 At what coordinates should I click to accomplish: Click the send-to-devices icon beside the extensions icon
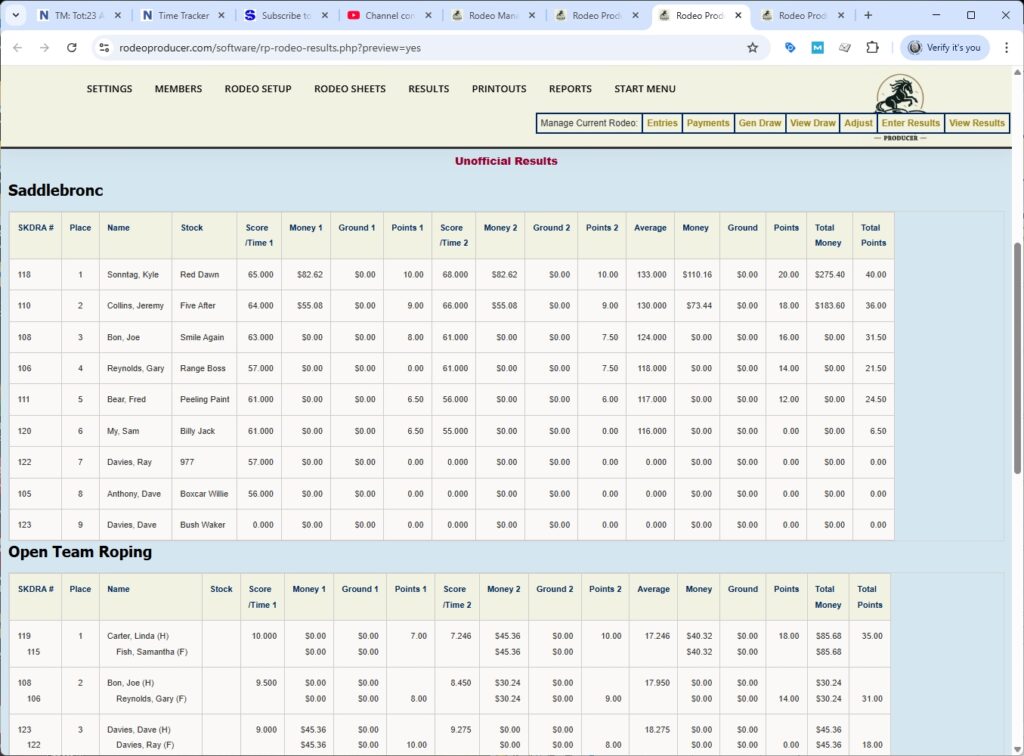coord(845,47)
